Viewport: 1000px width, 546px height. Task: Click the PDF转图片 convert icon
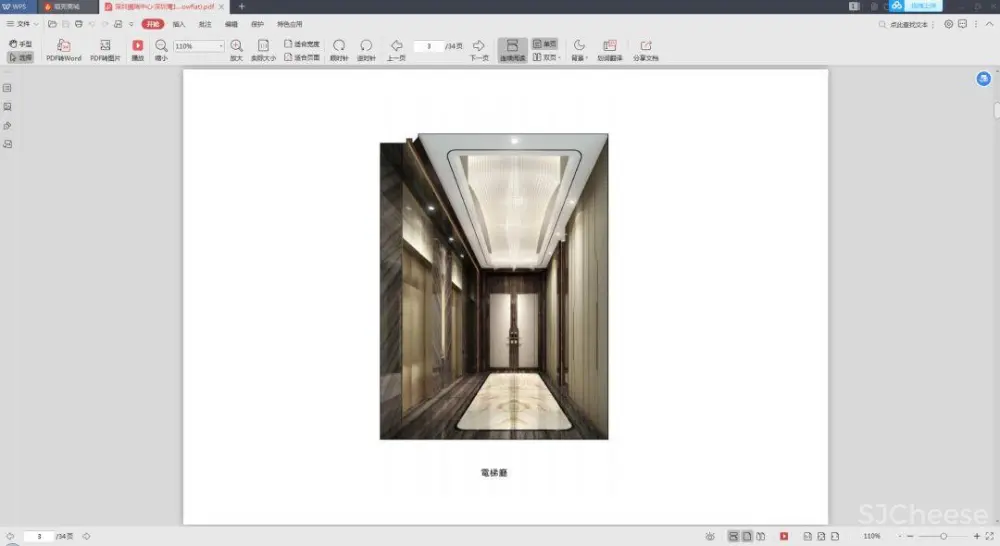(105, 46)
